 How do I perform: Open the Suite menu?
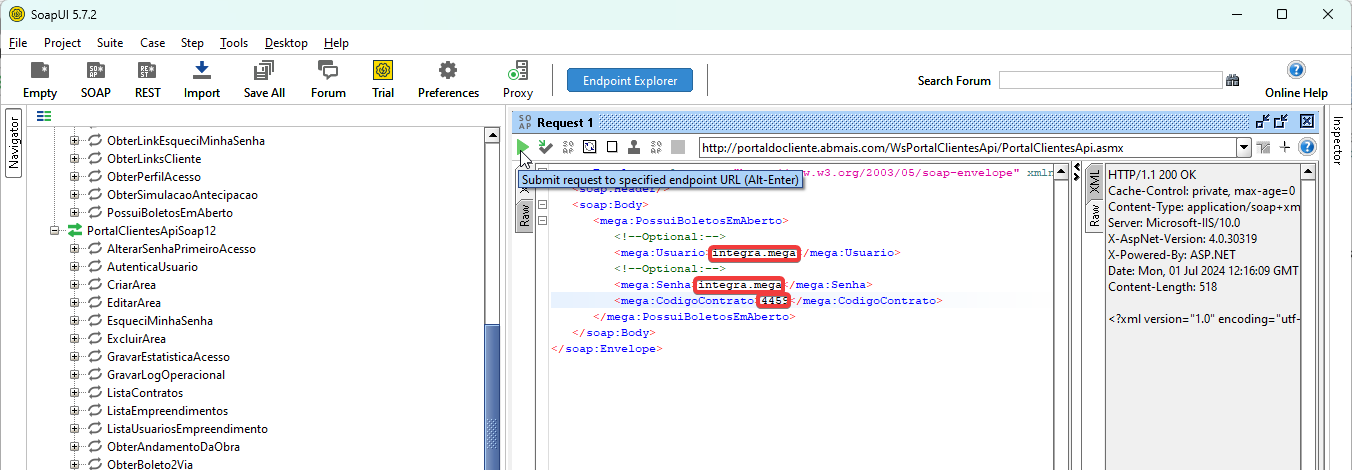(x=110, y=43)
